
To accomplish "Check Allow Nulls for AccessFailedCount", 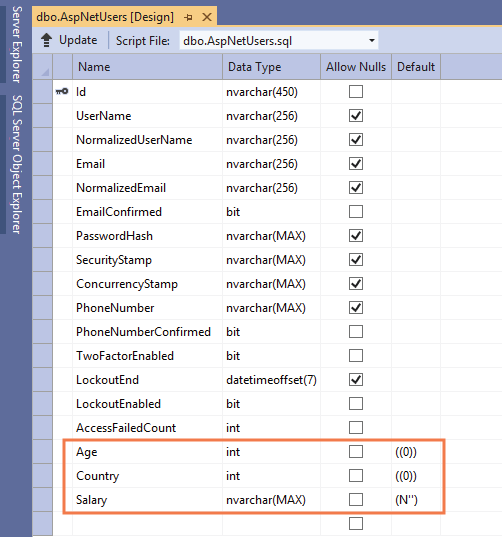I will [356, 427].
